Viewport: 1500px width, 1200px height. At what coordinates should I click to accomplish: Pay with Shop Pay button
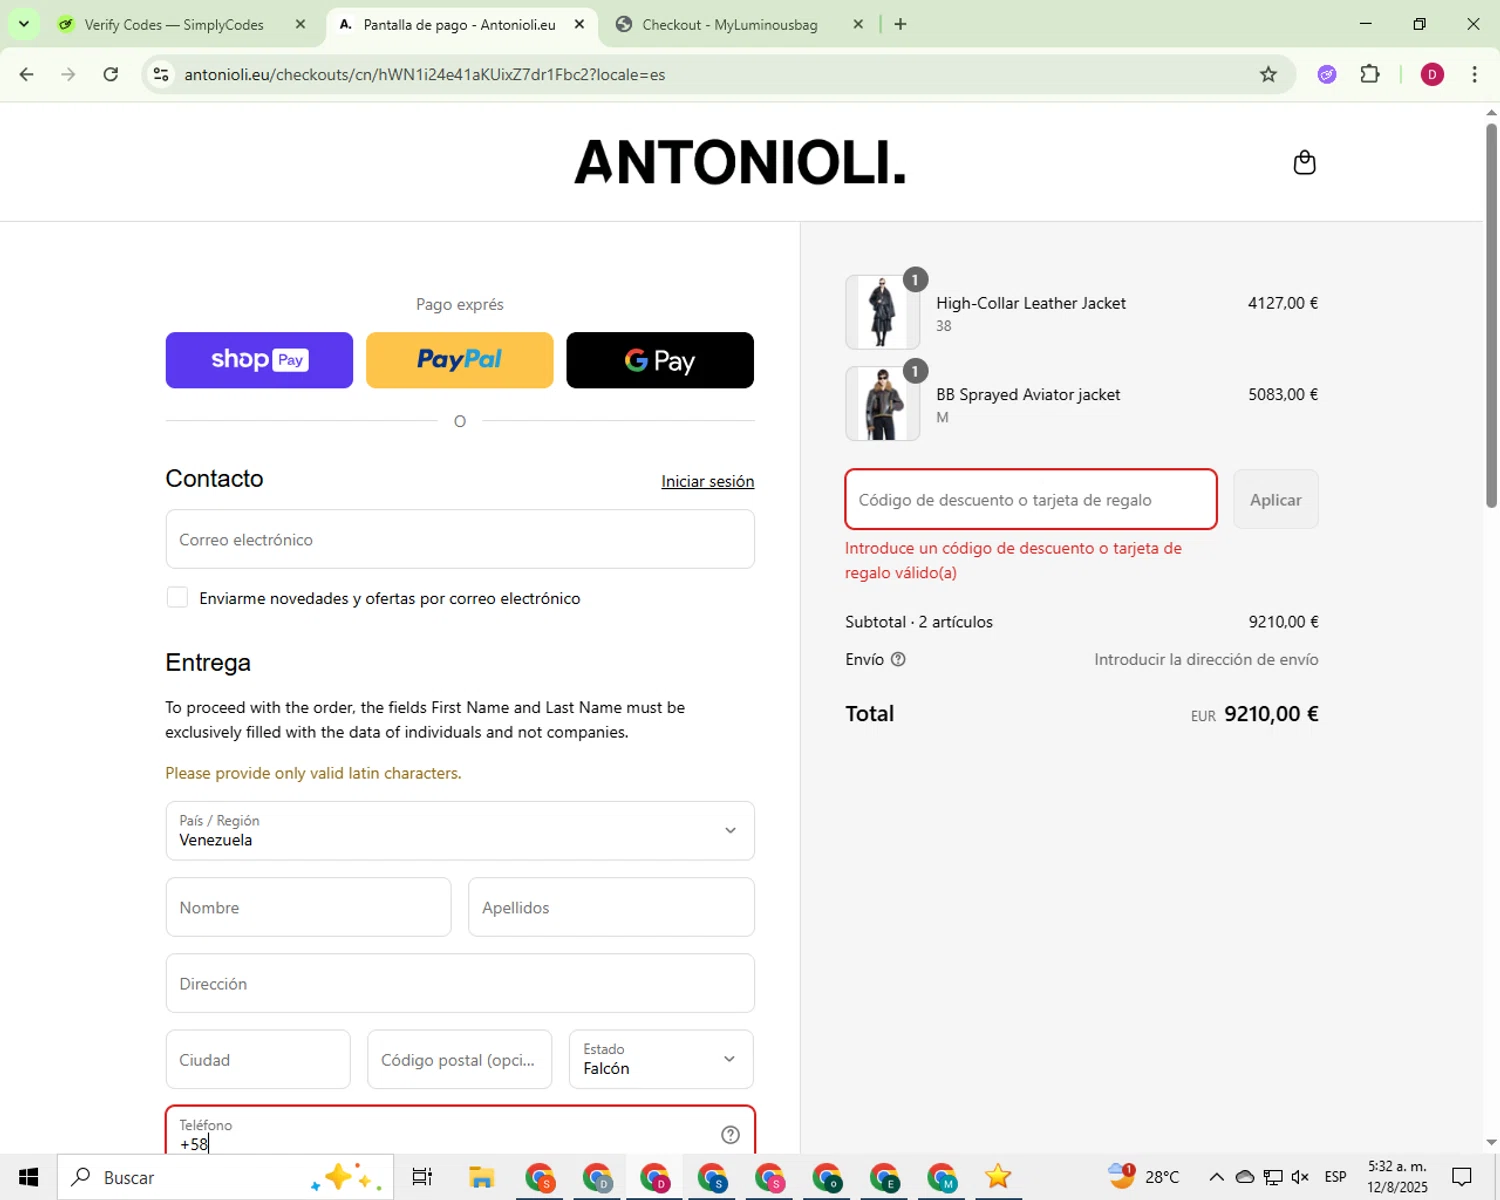(259, 360)
